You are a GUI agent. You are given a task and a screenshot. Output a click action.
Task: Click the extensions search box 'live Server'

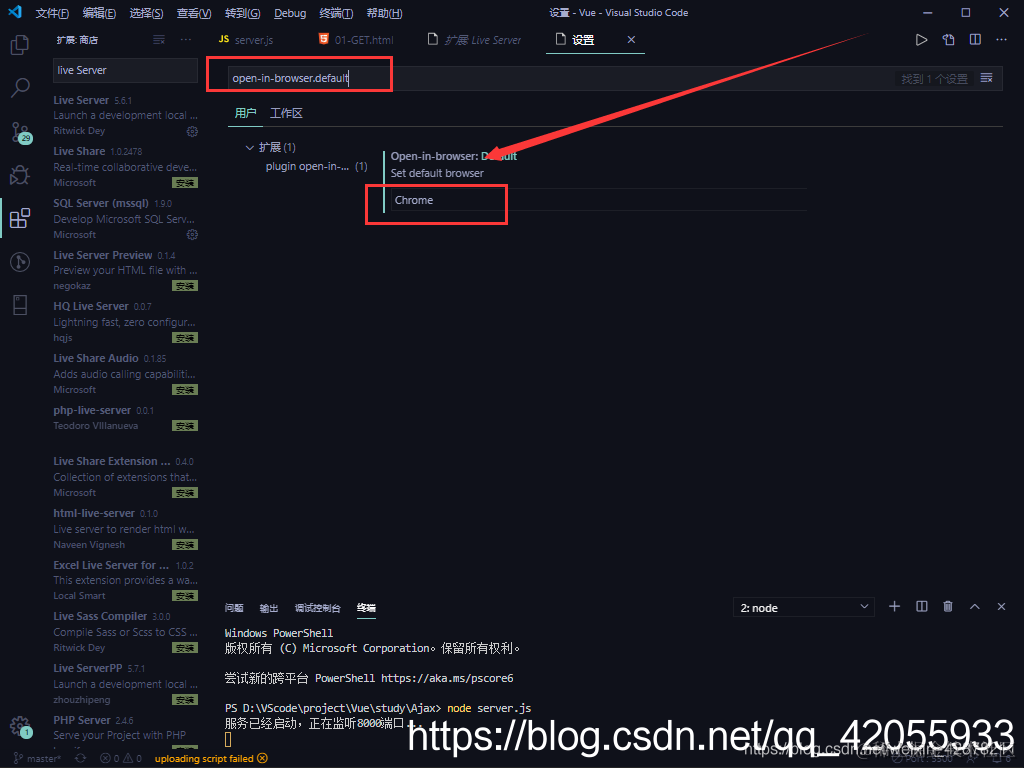click(125, 71)
